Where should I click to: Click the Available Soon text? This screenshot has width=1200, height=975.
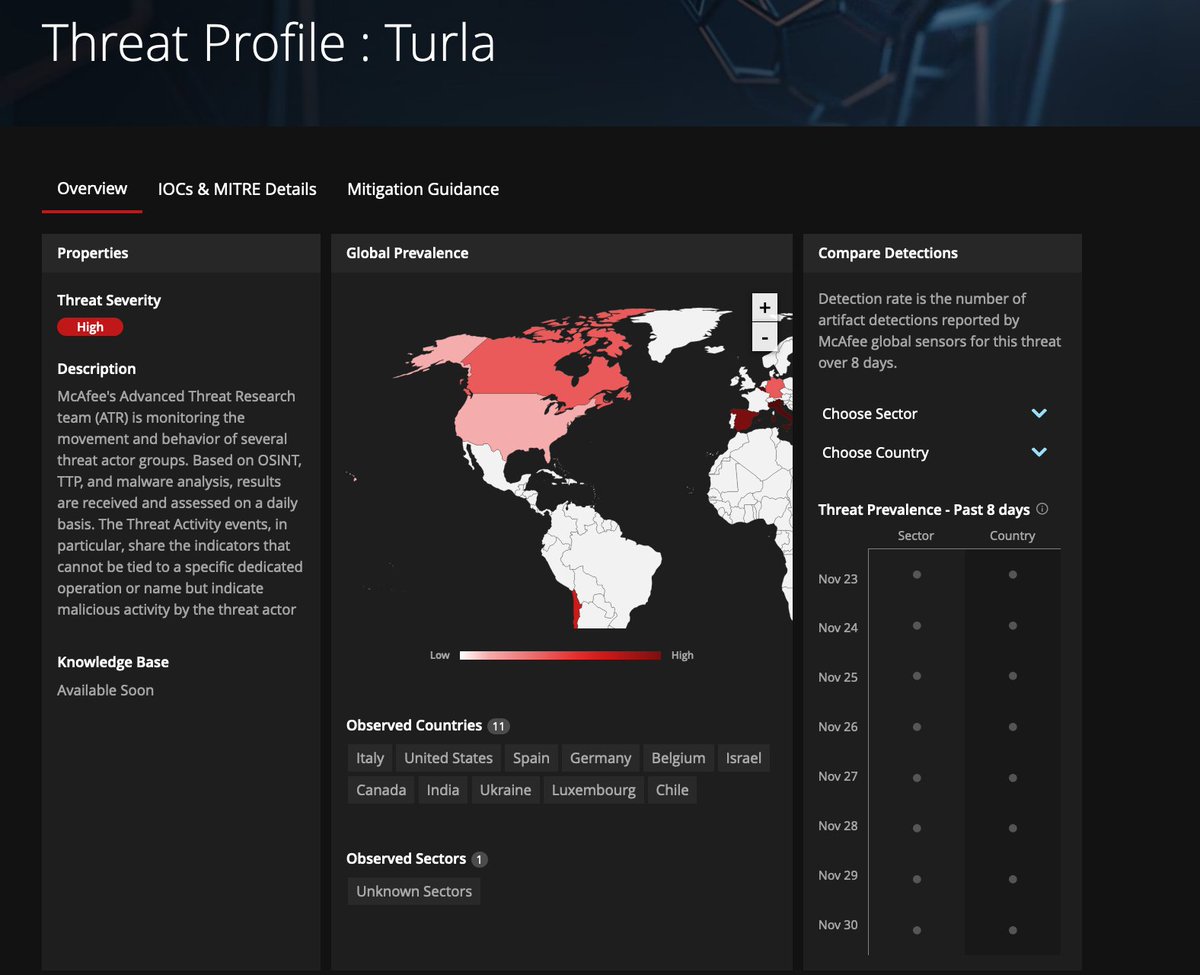click(105, 690)
